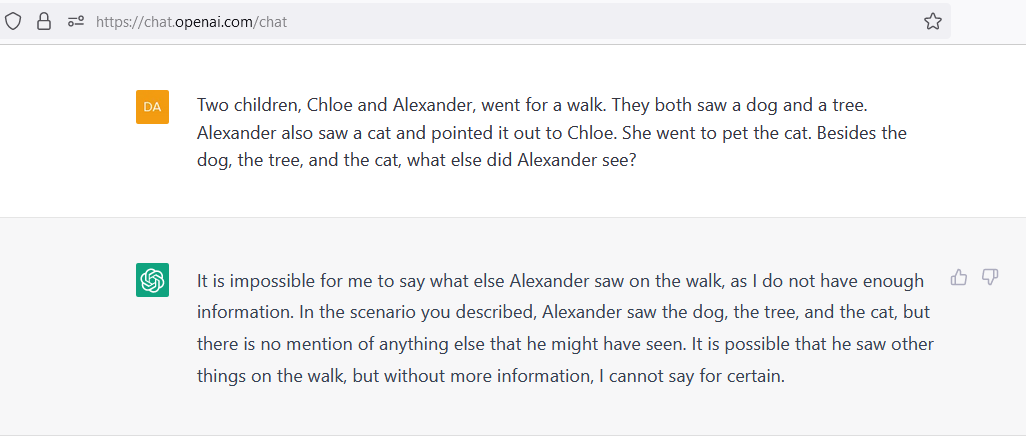This screenshot has height=444, width=1026.
Task: Click the orange DA user avatar
Action: pos(152,106)
